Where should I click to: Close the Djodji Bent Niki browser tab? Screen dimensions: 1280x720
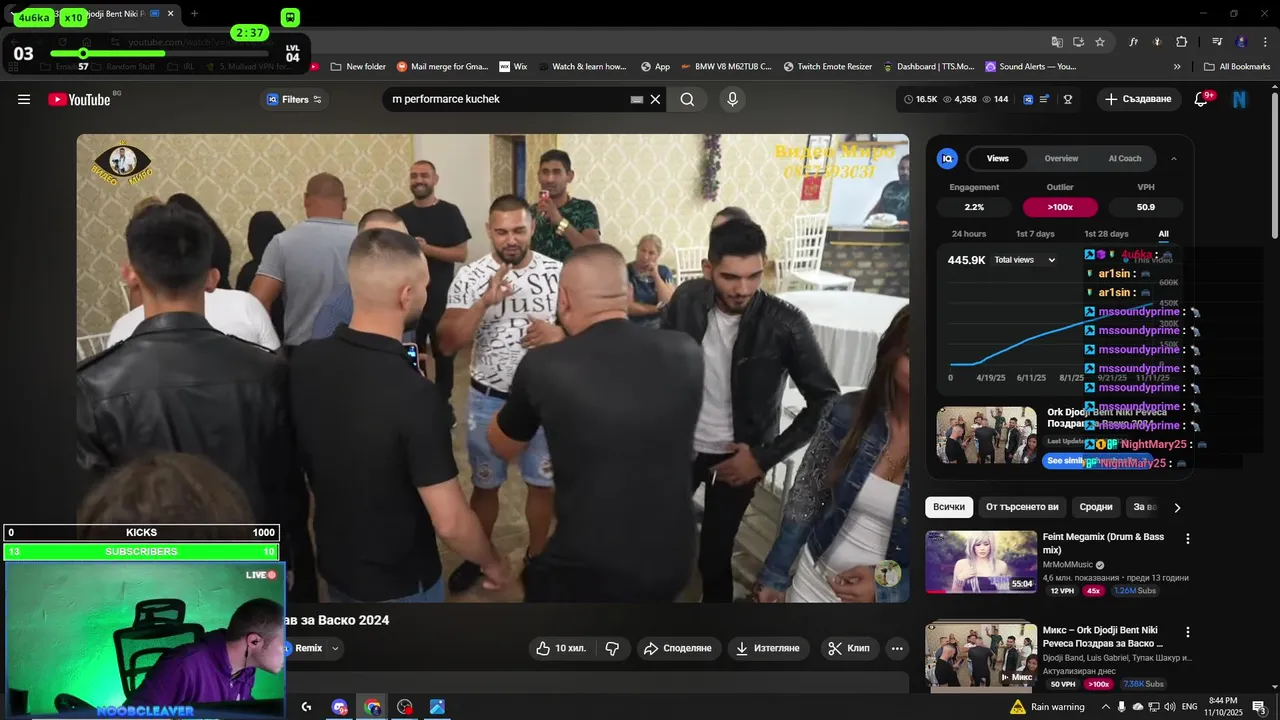click(171, 14)
